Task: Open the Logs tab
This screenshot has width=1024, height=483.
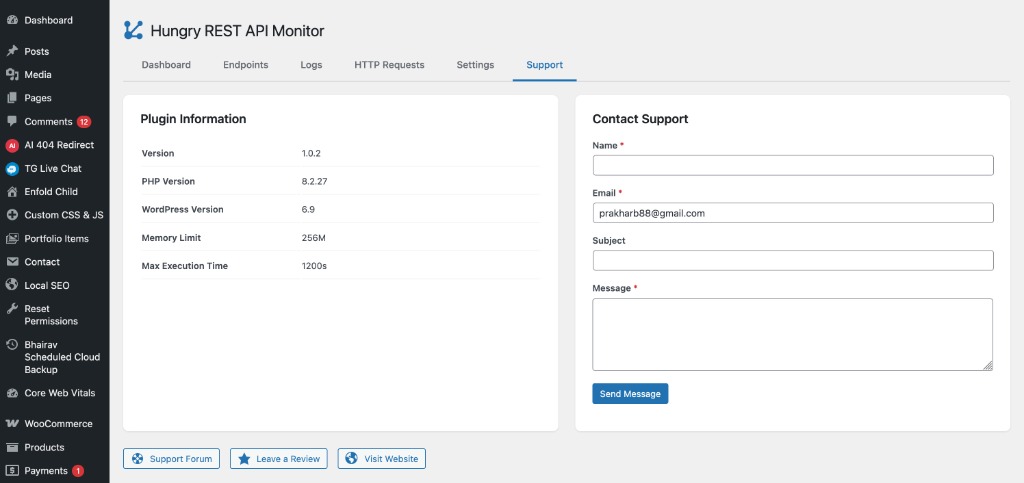Action: (311, 65)
